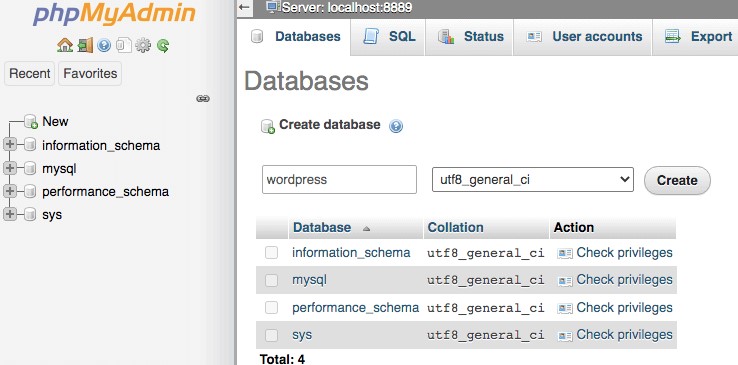The height and width of the screenshot is (365, 738).
Task: Open the User accounts tab
Action: [x=583, y=37]
